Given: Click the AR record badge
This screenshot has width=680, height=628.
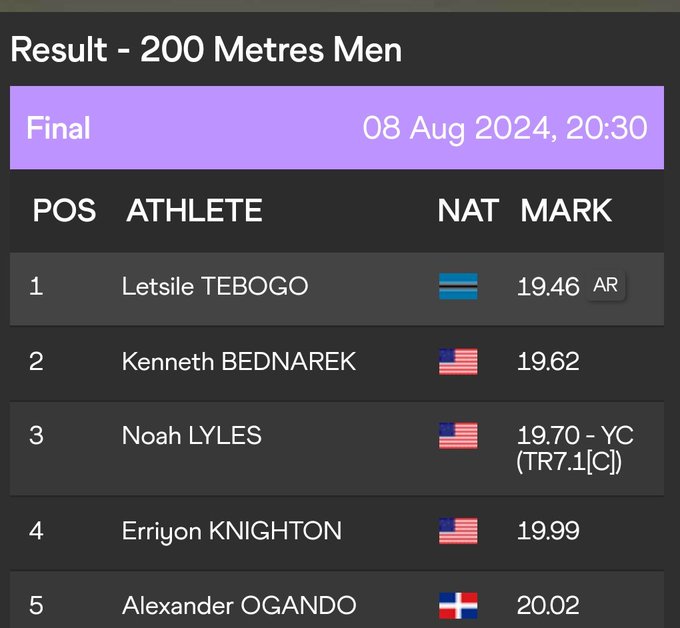Looking at the screenshot, I should pos(605,285).
